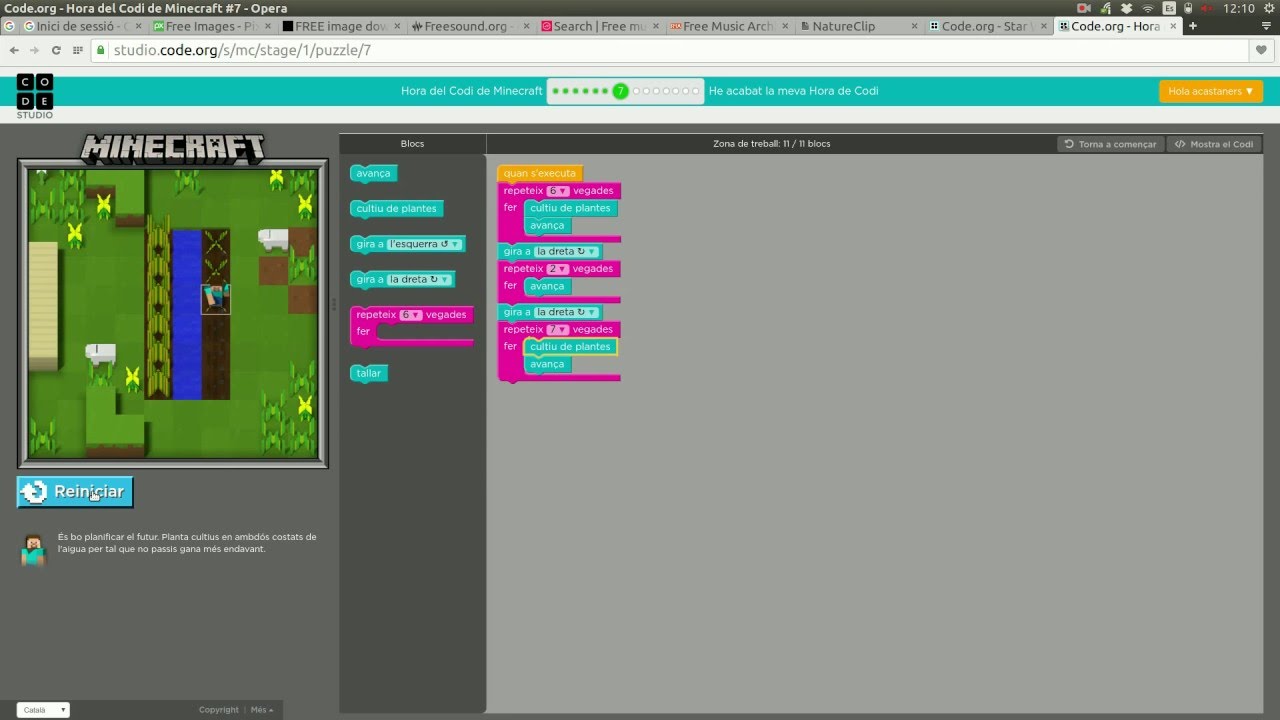The width and height of the screenshot is (1280, 720).
Task: Click the browser forward arrow
Action: [35, 50]
